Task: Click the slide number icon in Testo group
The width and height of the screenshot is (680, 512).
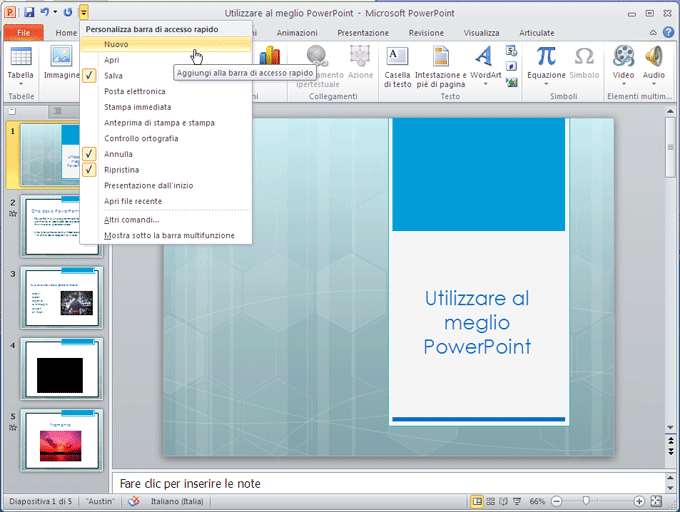Action: (x=512, y=66)
